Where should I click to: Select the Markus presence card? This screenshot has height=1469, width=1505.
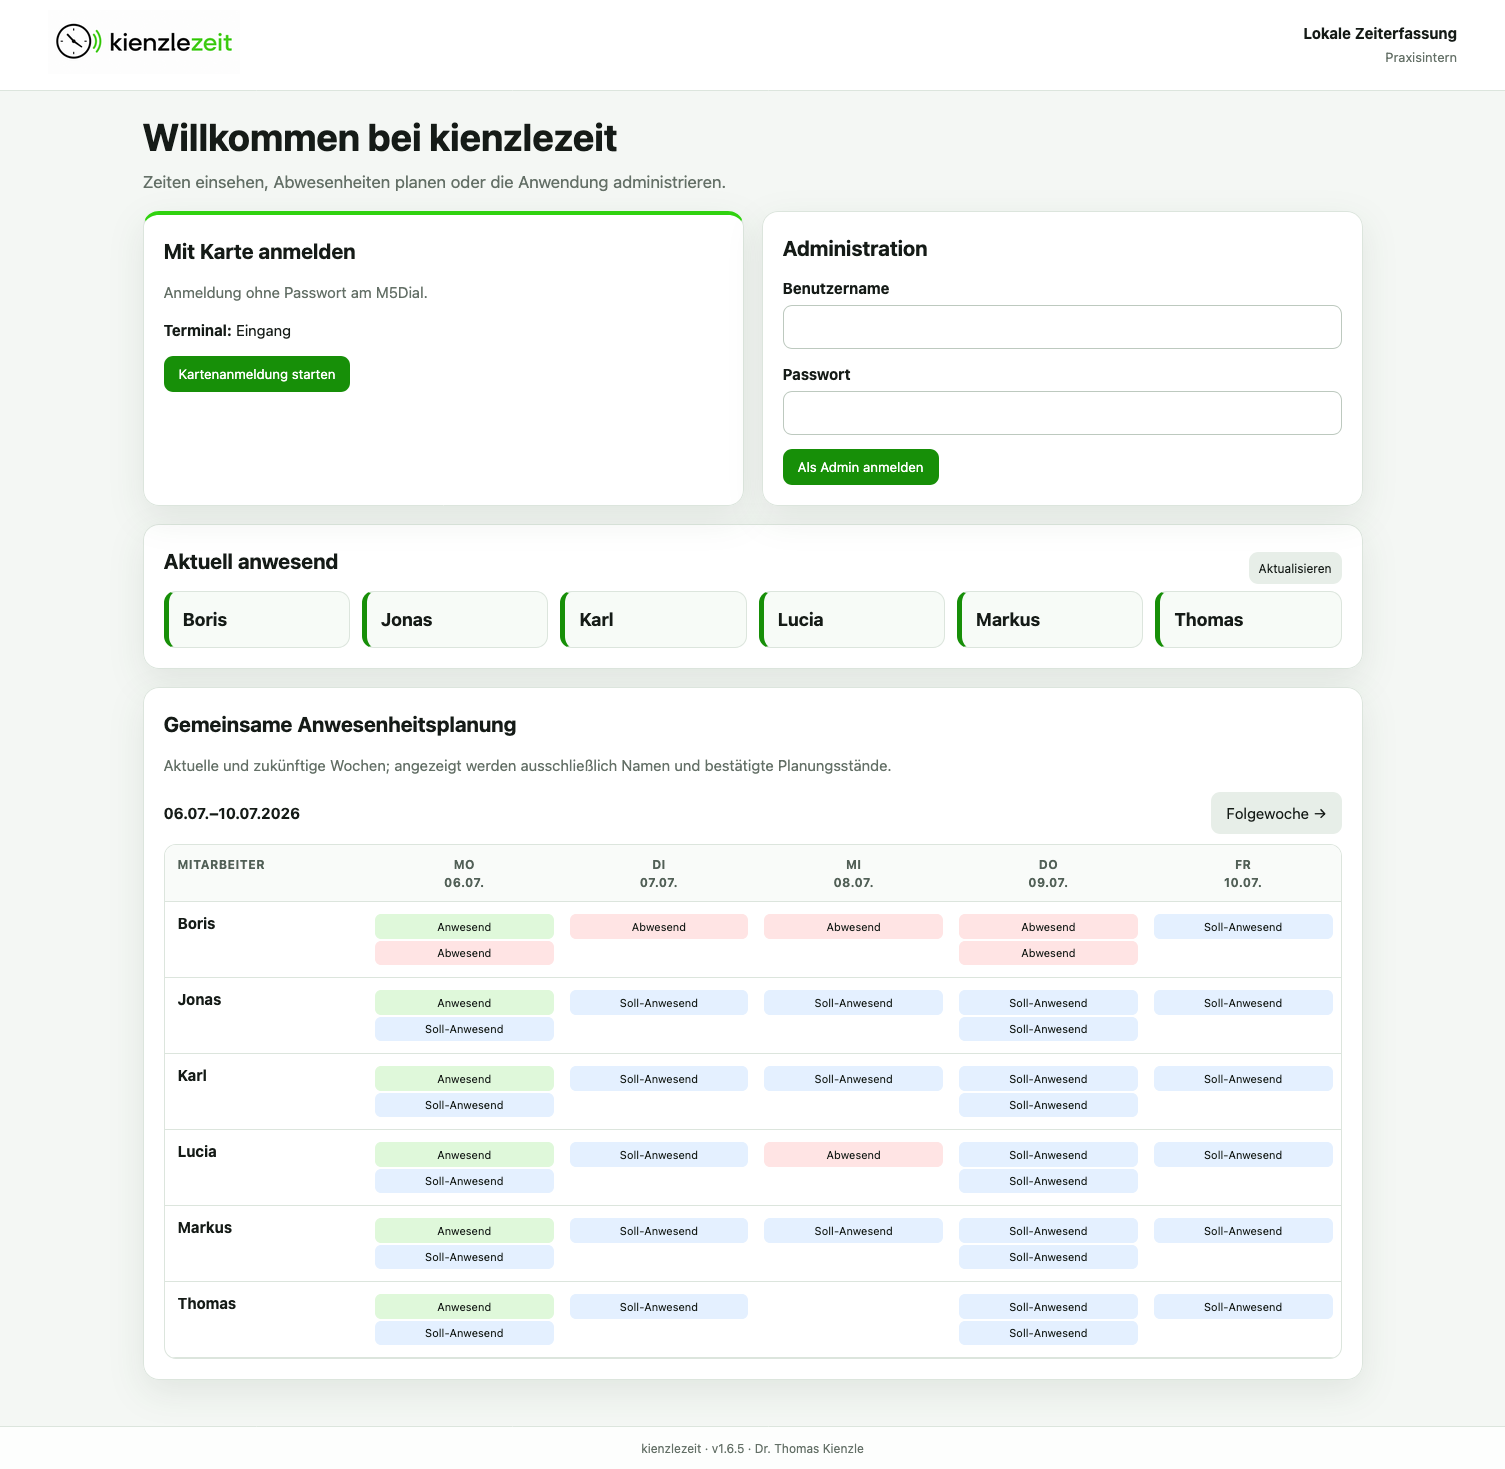click(x=1050, y=619)
